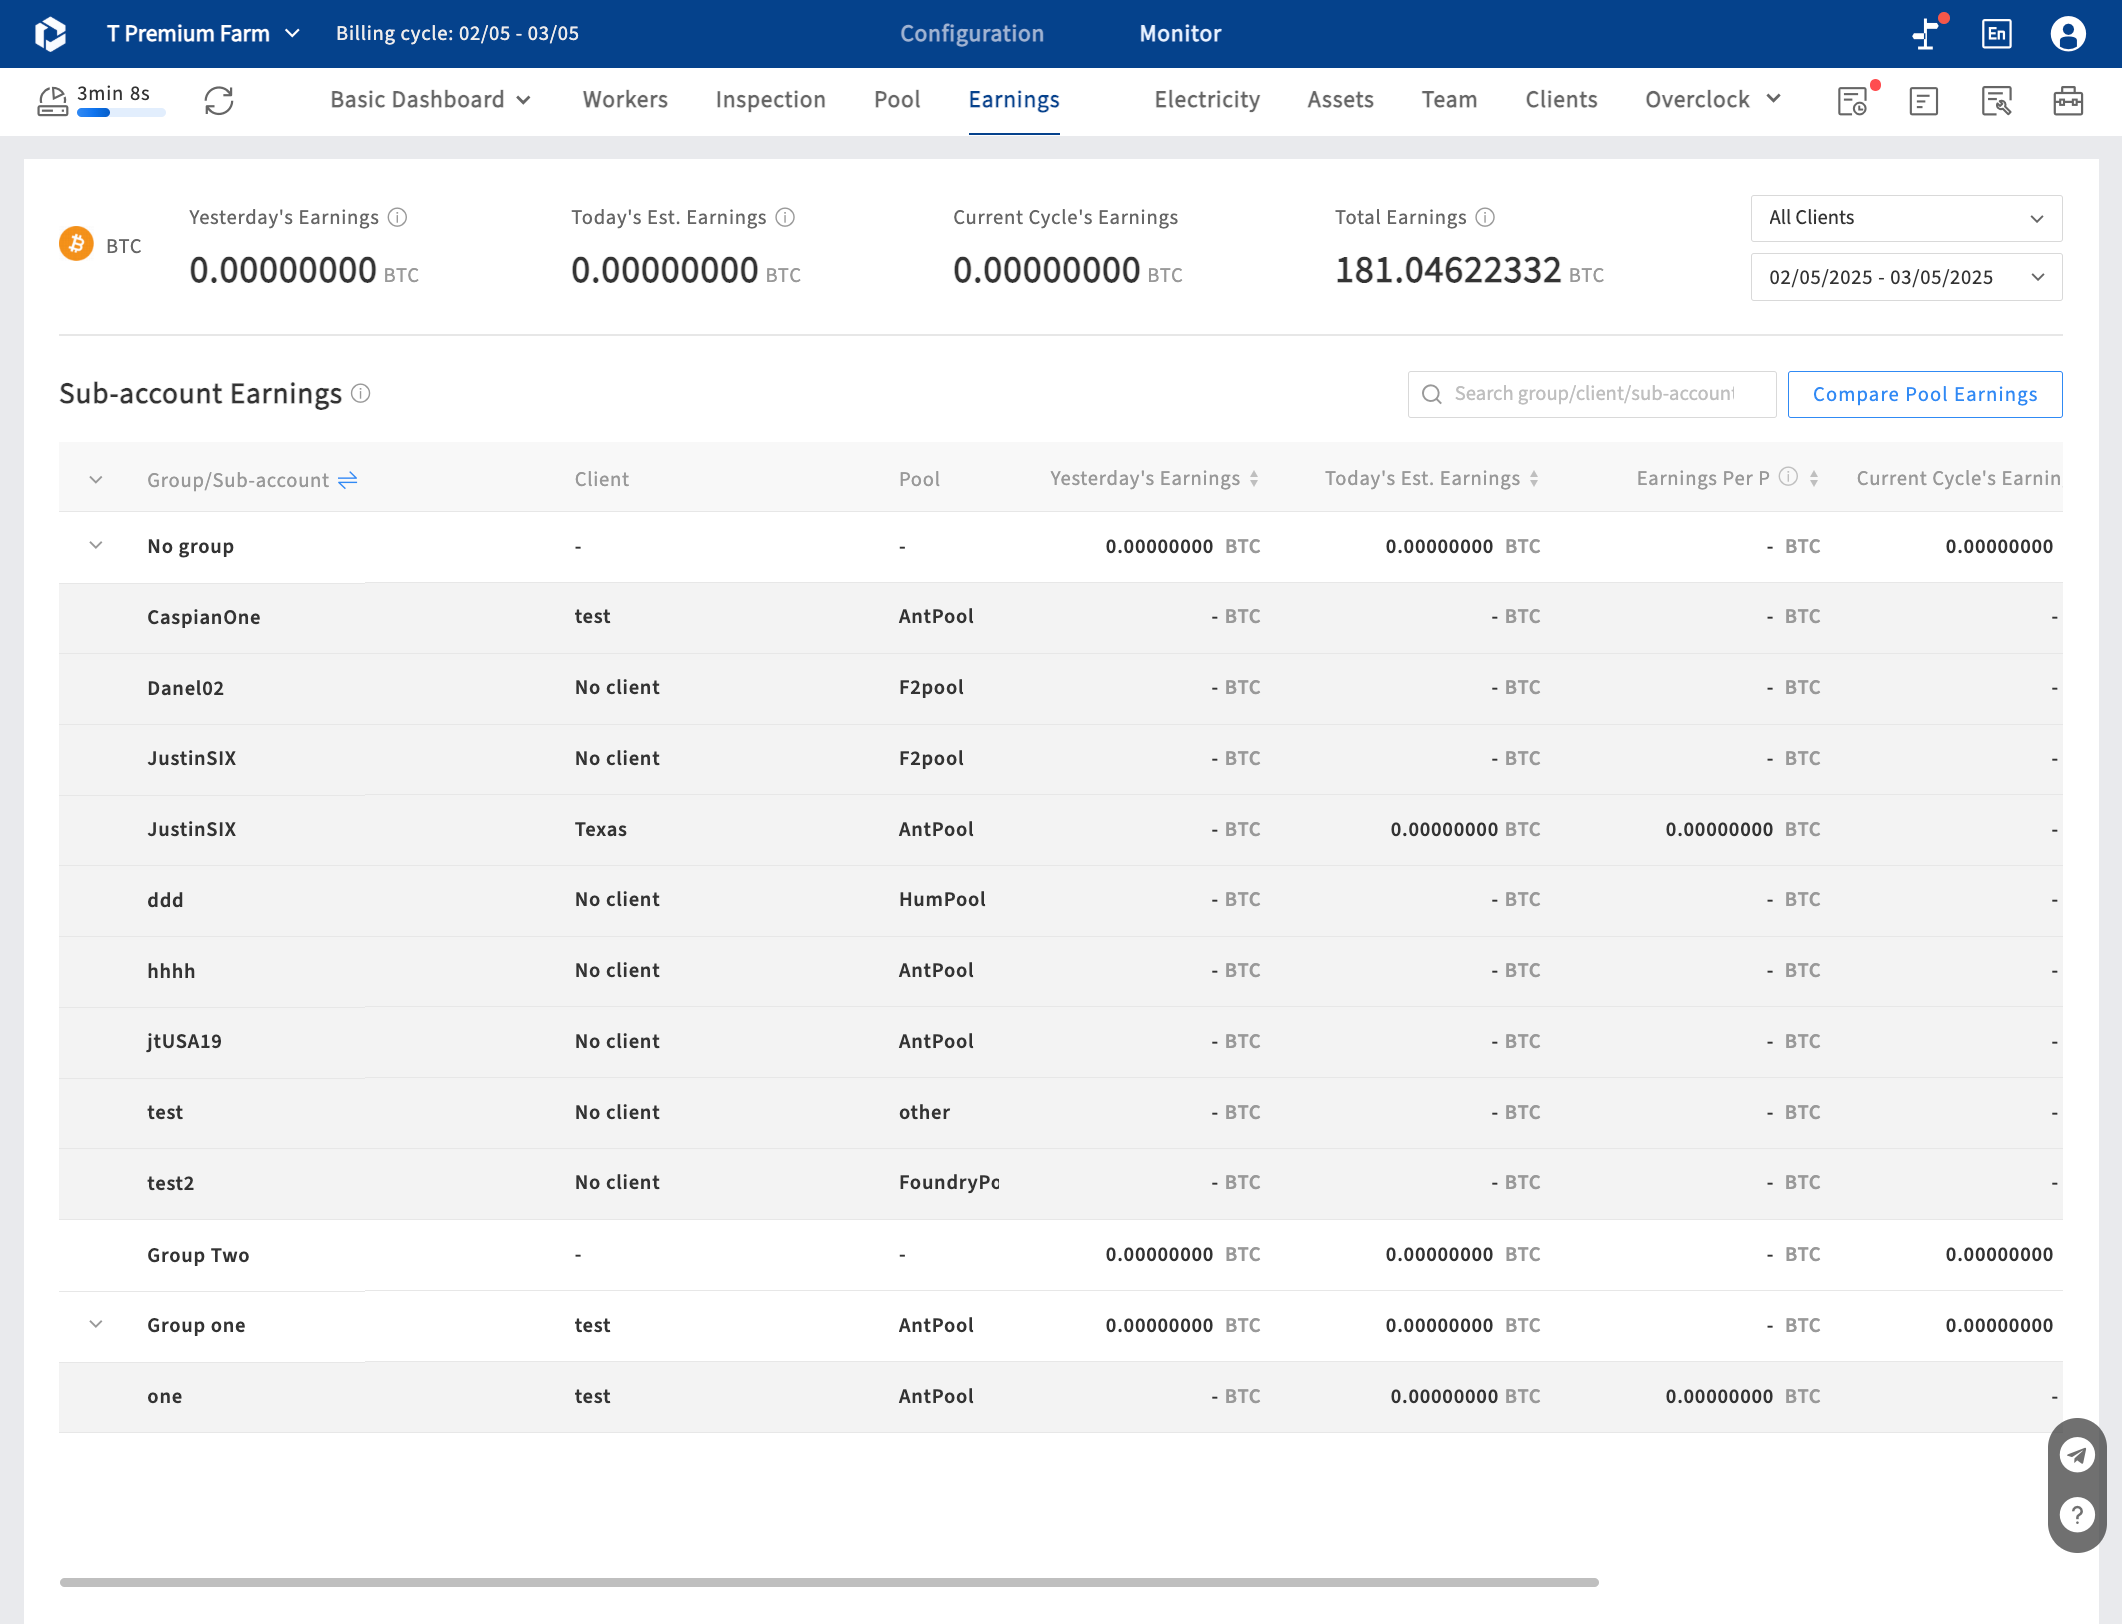This screenshot has height=1624, width=2122.
Task: Collapse the No group row
Action: click(x=96, y=546)
